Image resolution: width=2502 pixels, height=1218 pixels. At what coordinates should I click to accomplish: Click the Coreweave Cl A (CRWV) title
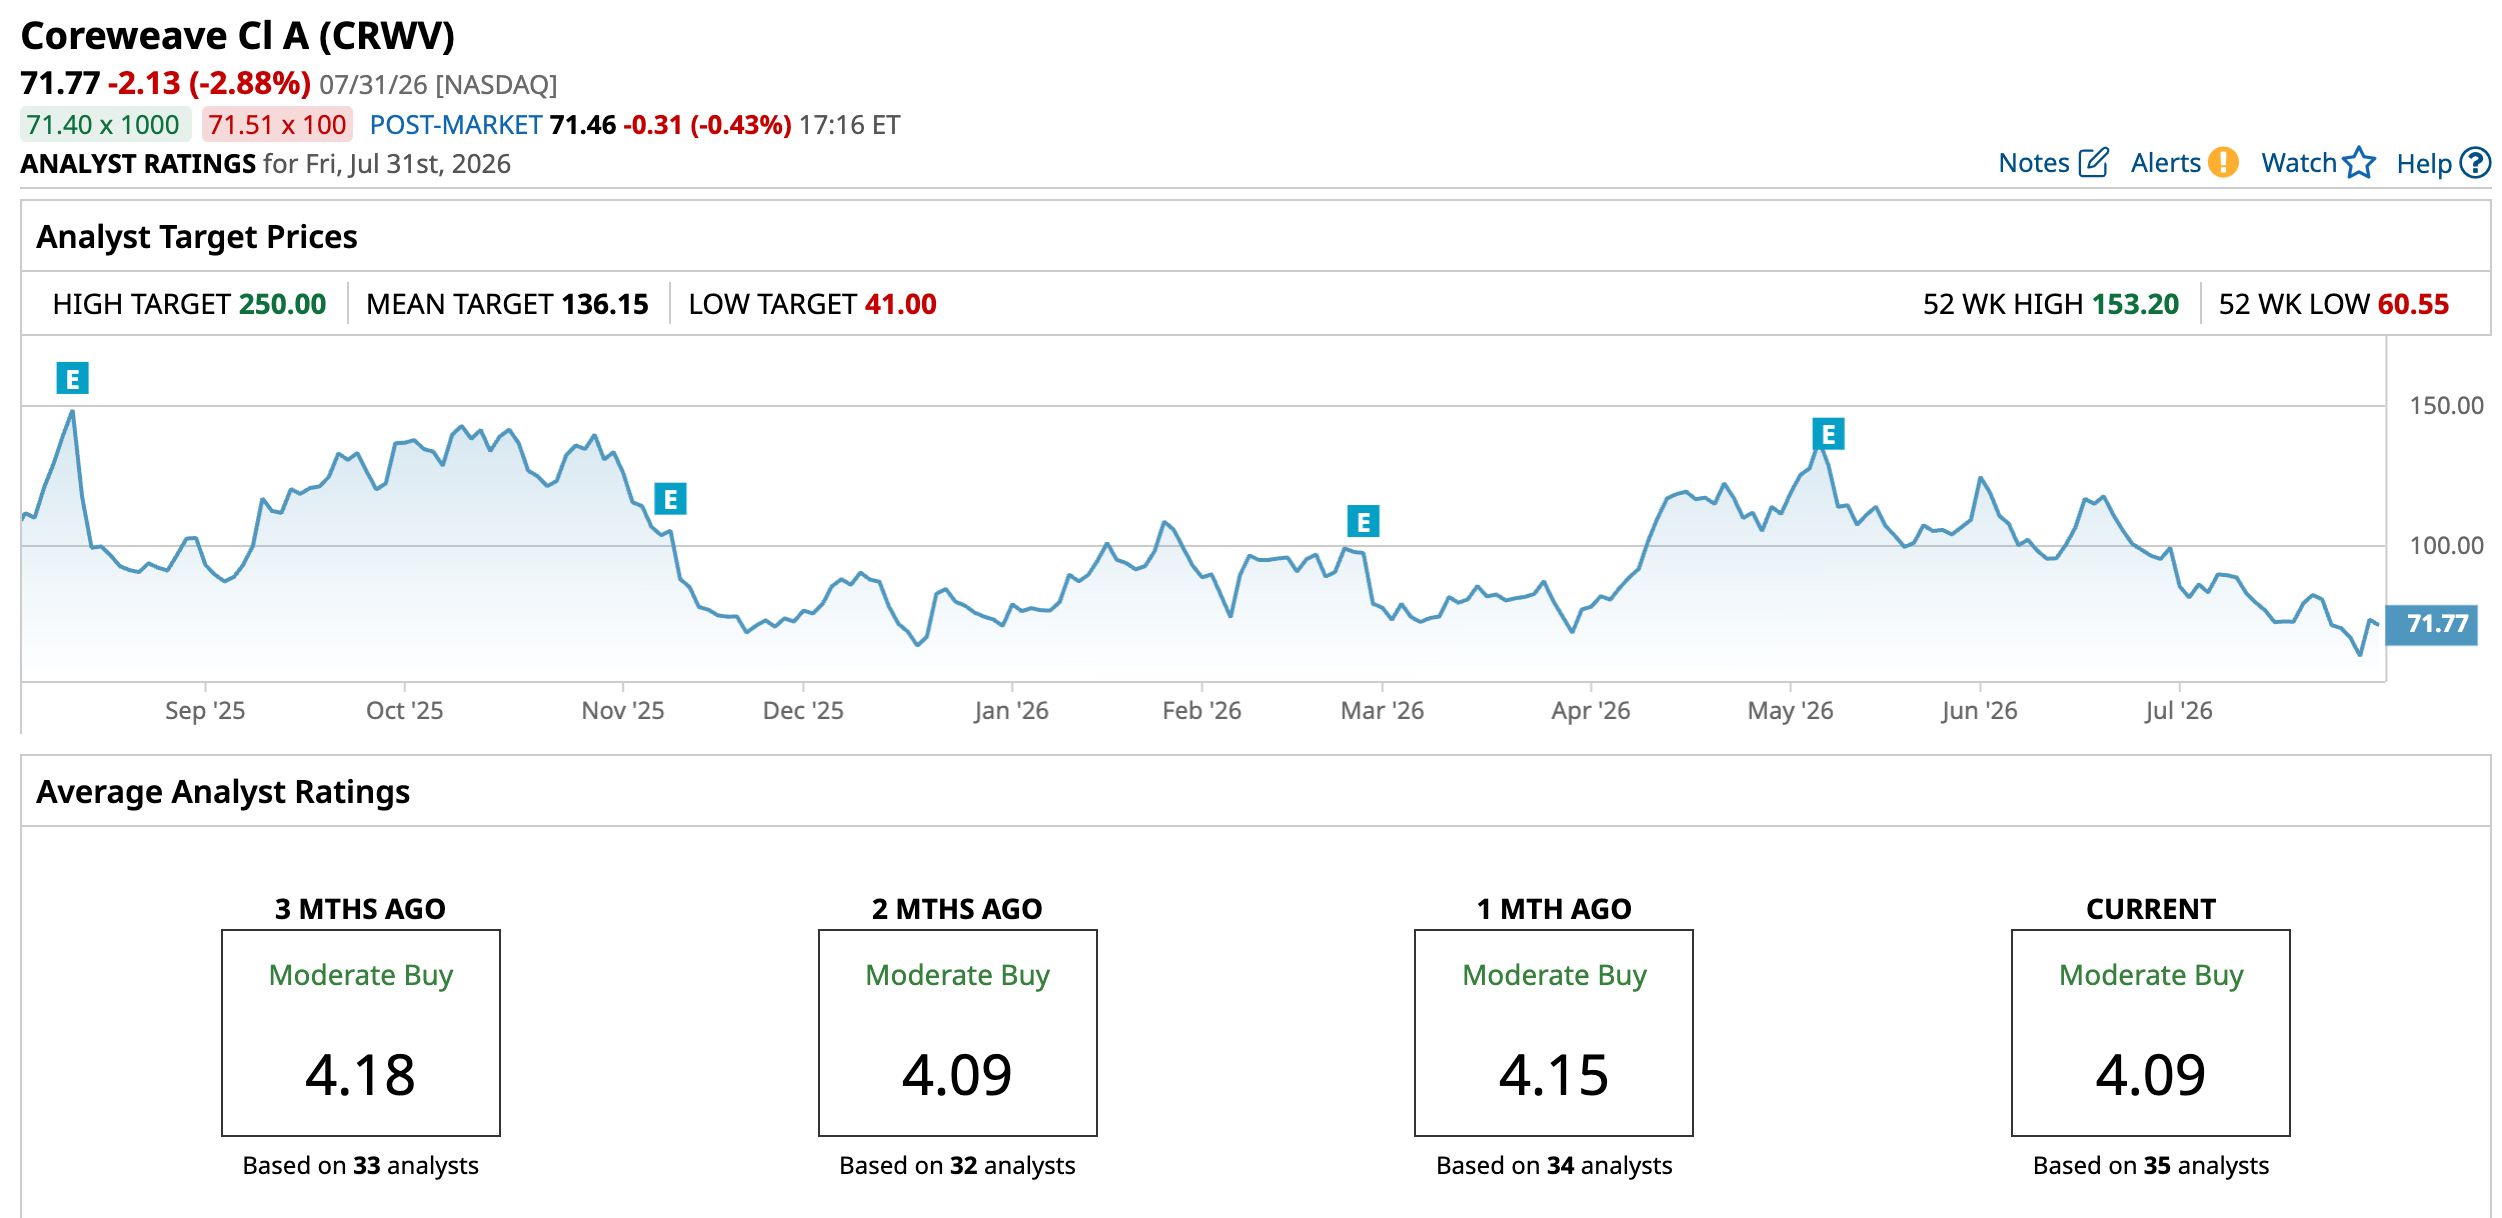point(238,37)
